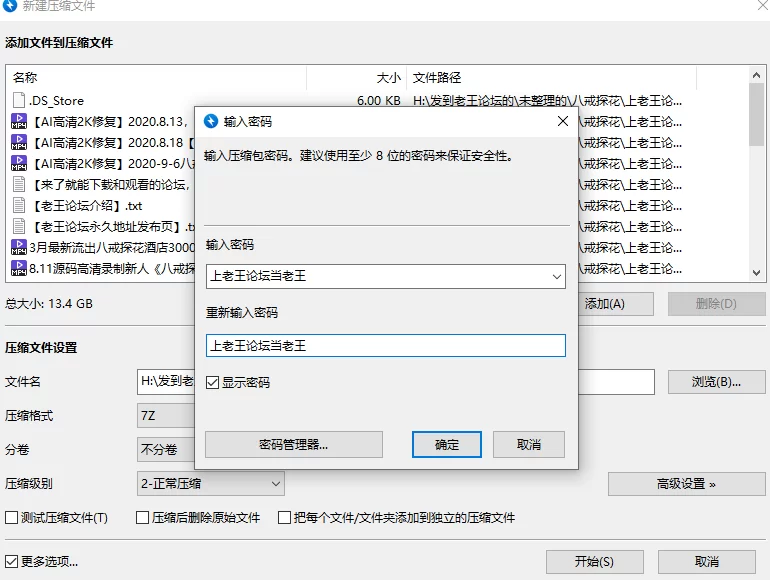This screenshot has width=770, height=580.
Task: Click into the 重新输入密码 text field
Action: click(385, 345)
